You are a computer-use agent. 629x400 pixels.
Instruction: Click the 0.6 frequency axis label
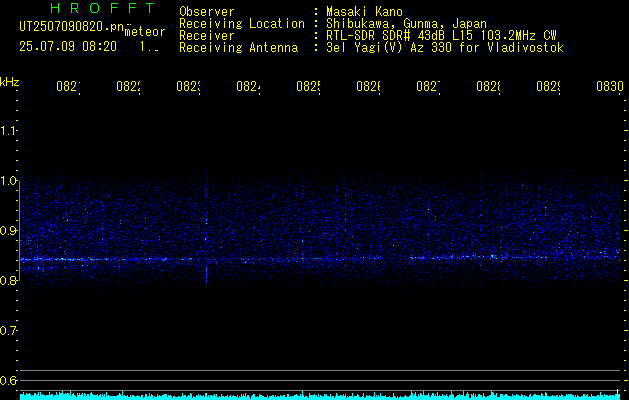(8, 380)
